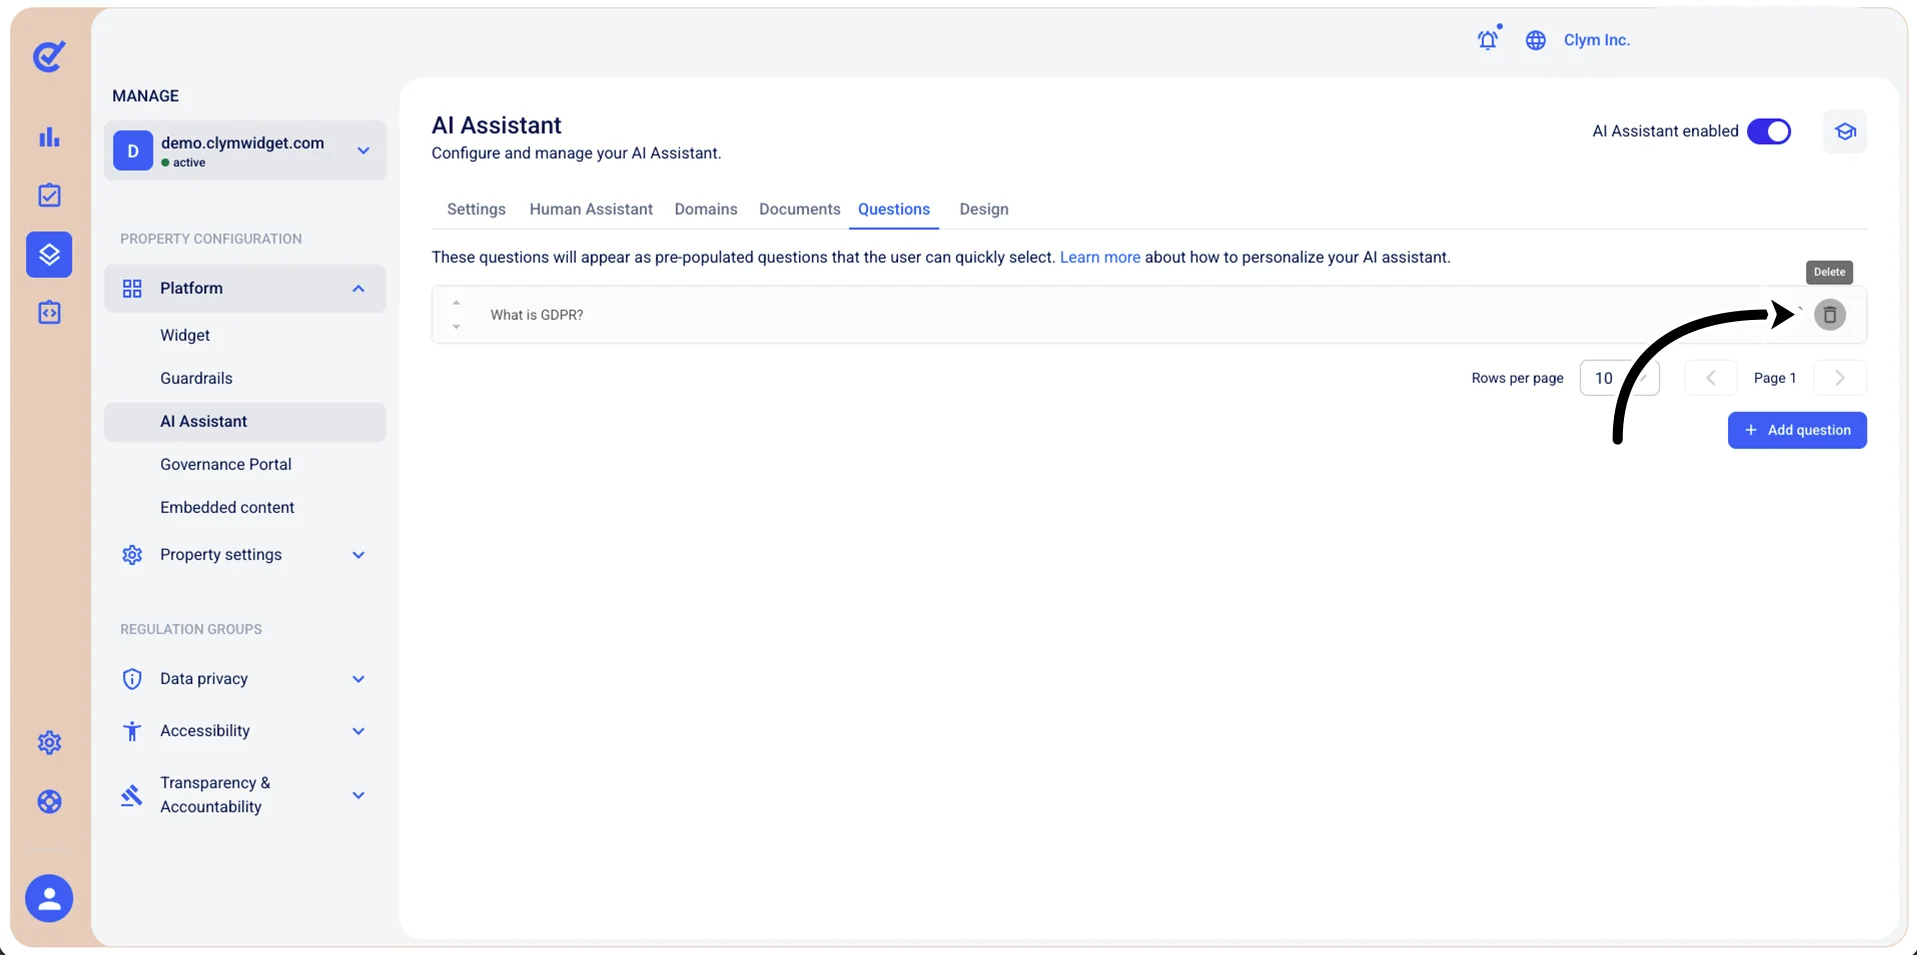Follow the Learn more link
The height and width of the screenshot is (955, 1917).
pyautogui.click(x=1100, y=257)
